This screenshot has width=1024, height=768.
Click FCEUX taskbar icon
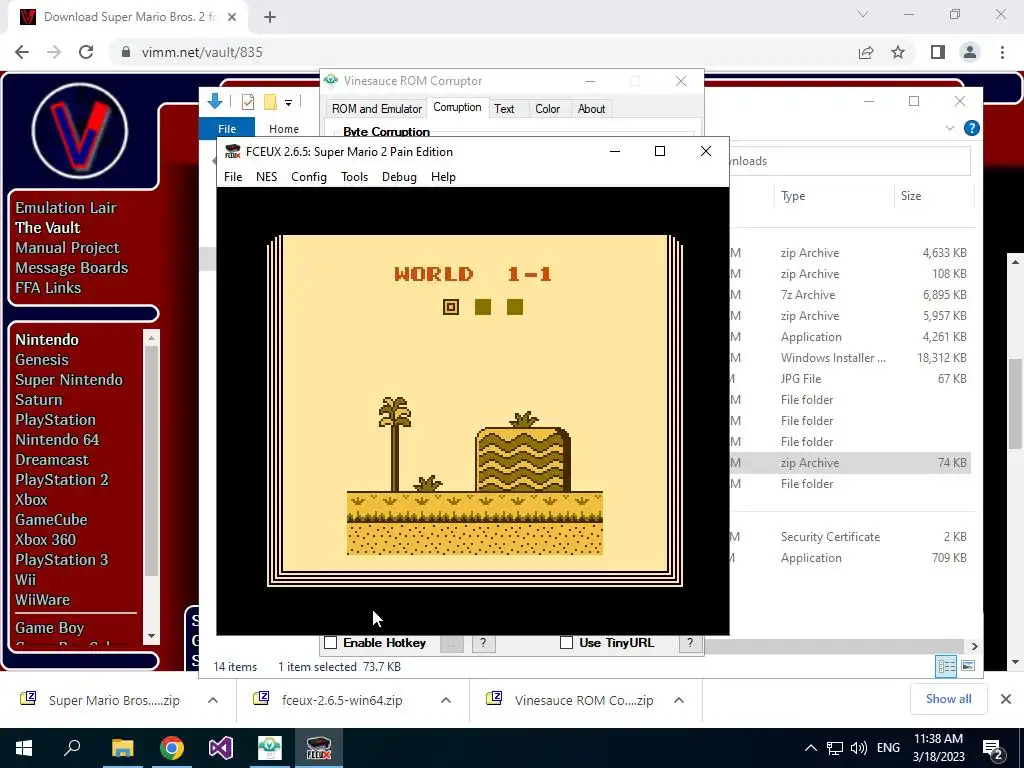(x=319, y=748)
